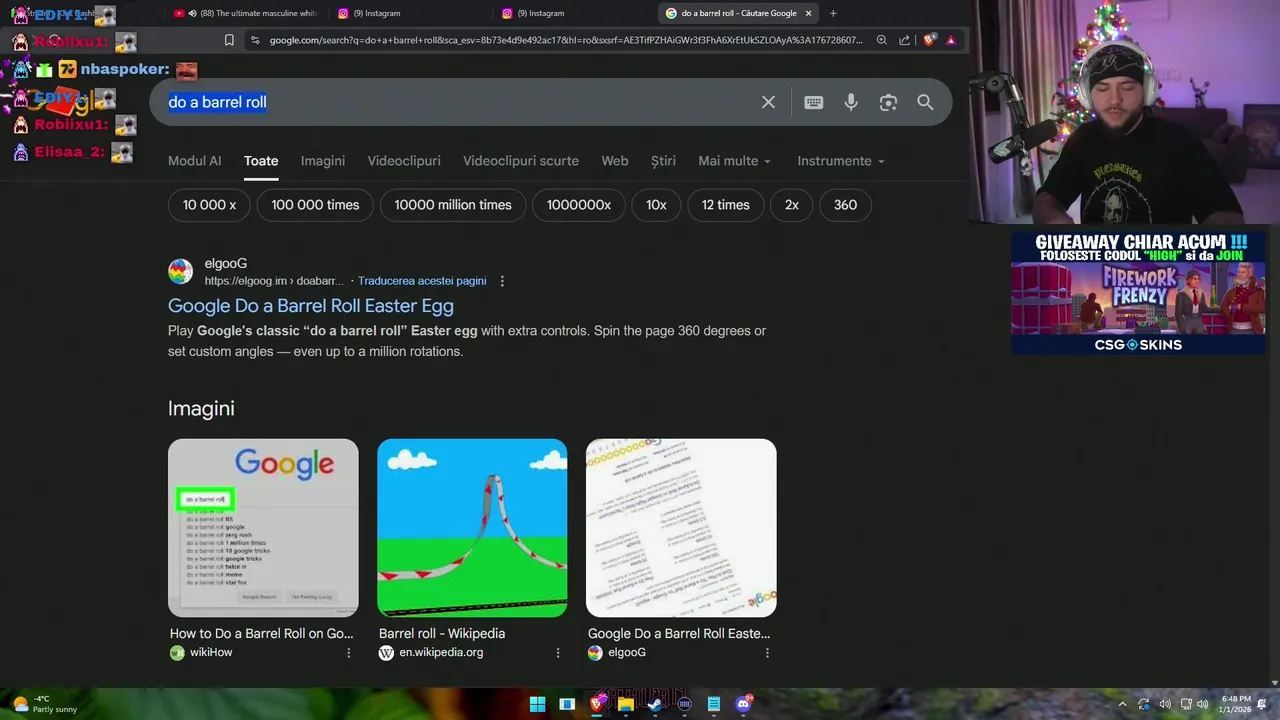Open the notifications bell in system tray

[x=1262, y=704]
